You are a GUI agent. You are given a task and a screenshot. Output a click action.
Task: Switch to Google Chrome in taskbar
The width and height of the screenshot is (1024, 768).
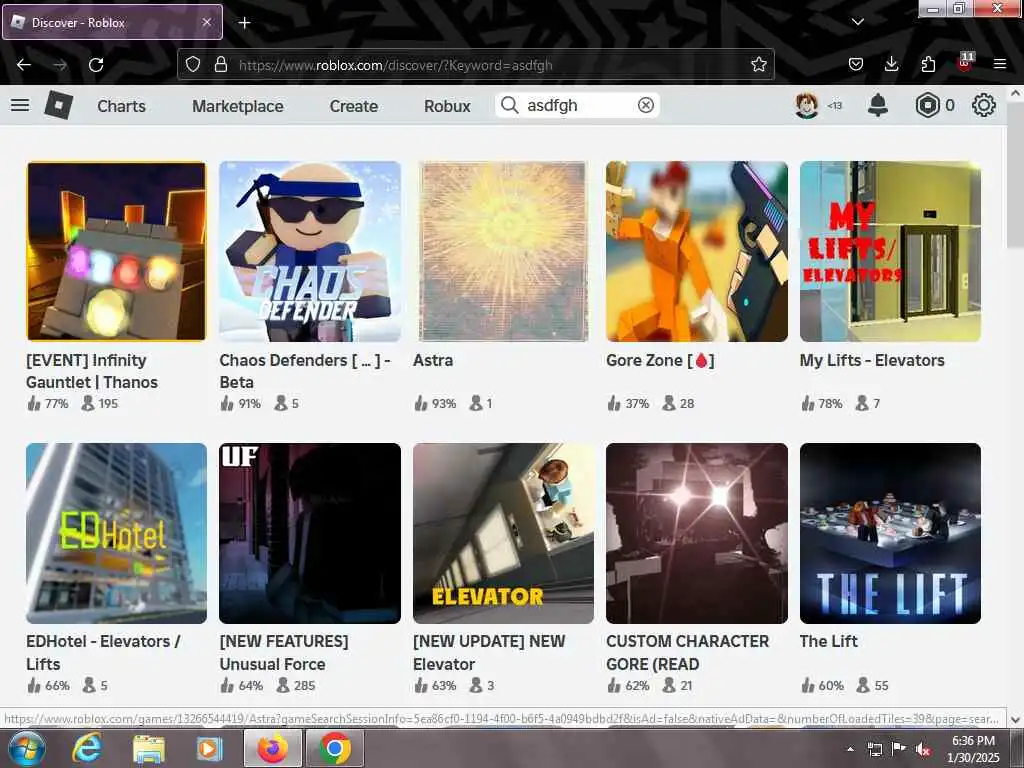coord(334,748)
